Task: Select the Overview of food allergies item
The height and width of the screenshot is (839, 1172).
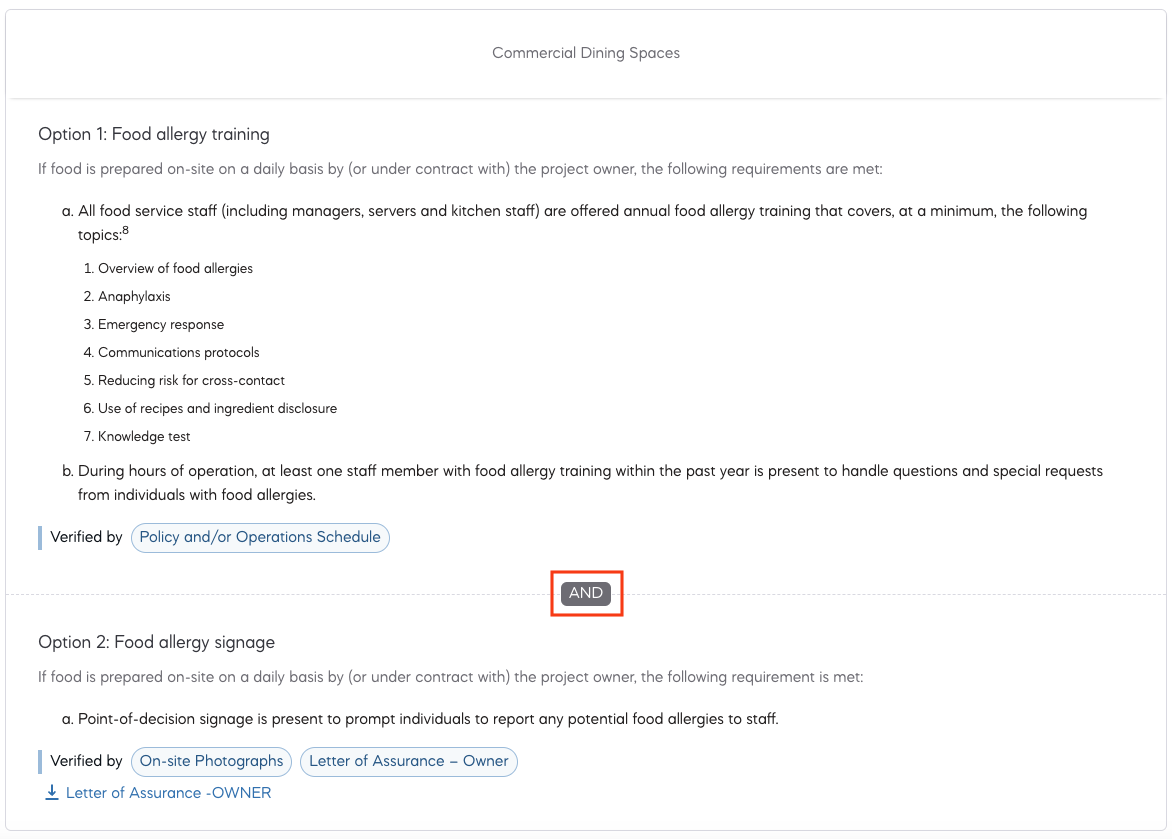Action: [175, 269]
